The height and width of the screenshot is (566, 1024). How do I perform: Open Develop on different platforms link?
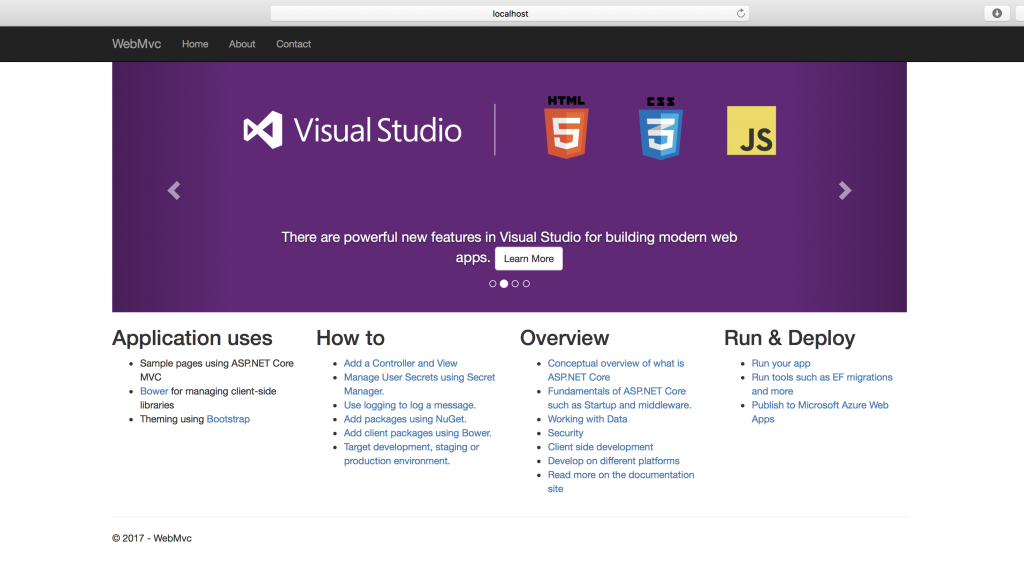click(613, 461)
